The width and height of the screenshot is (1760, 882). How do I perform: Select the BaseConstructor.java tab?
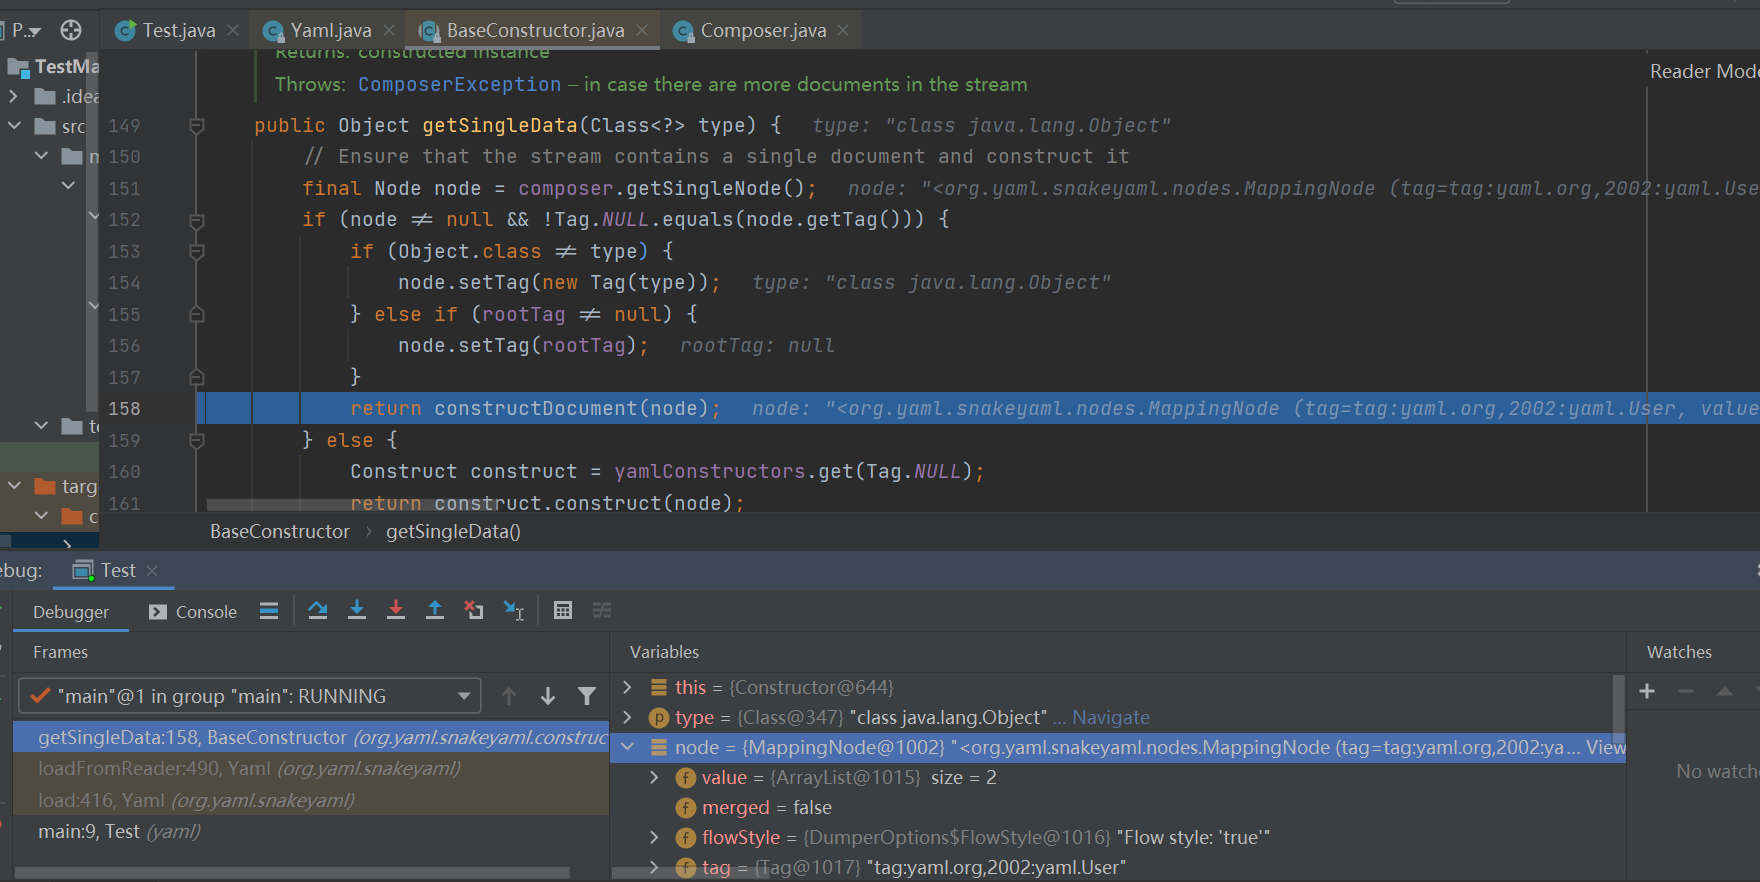[535, 30]
